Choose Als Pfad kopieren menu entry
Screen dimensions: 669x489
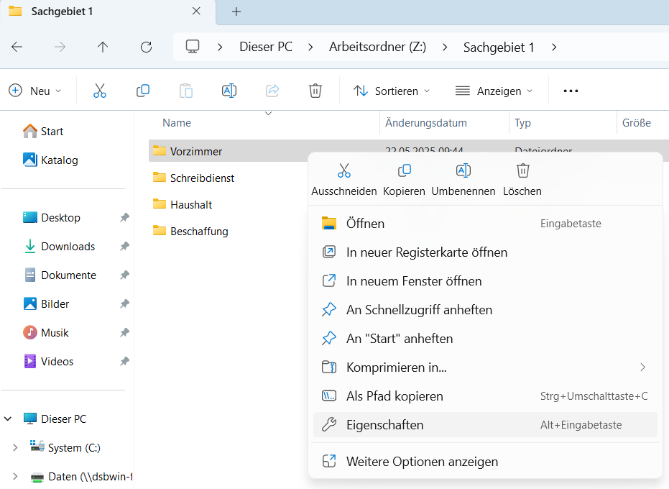[394, 396]
